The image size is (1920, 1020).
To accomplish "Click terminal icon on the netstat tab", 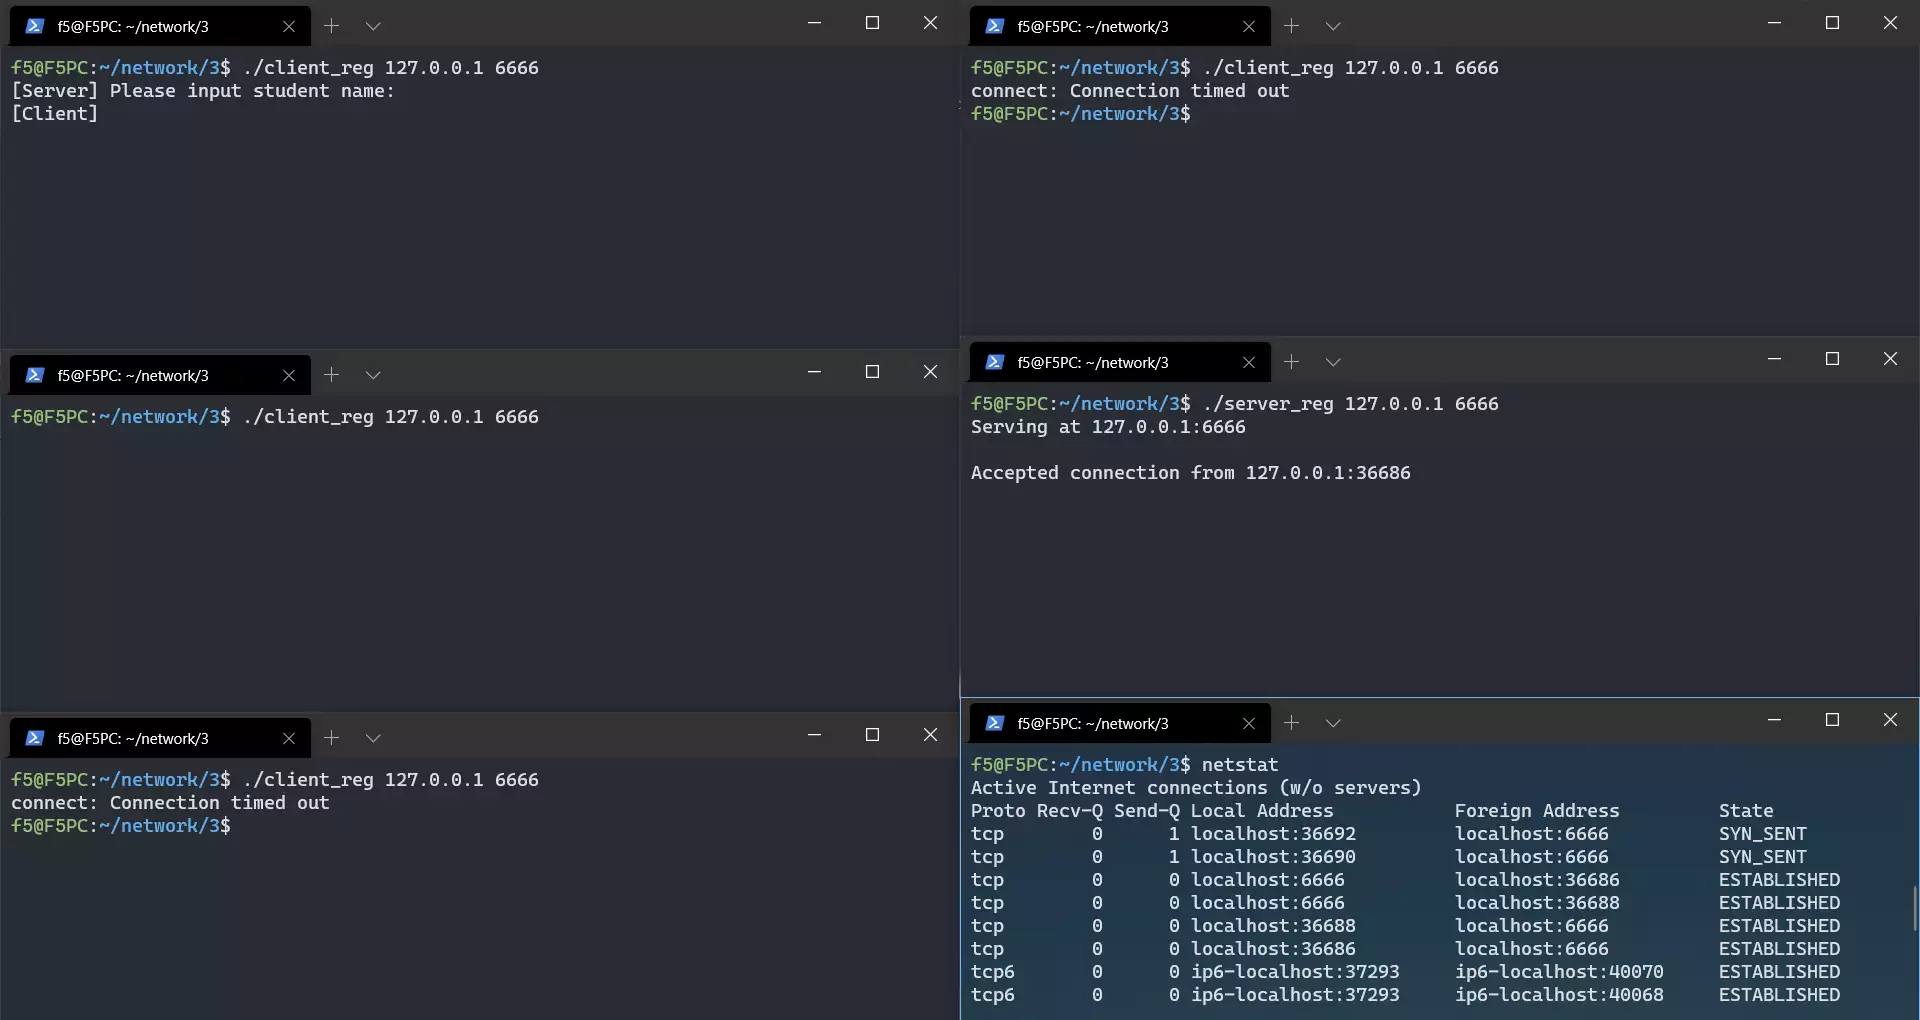I will pyautogui.click(x=994, y=724).
